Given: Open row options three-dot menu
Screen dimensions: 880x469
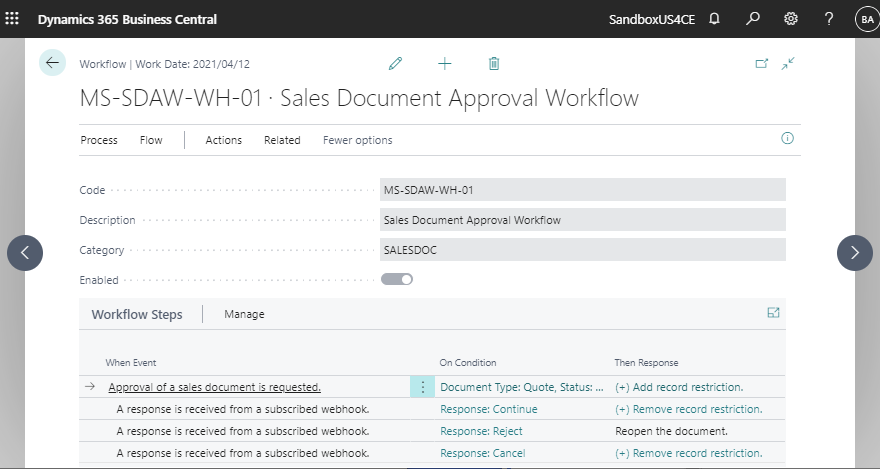Looking at the screenshot, I should 423,387.
